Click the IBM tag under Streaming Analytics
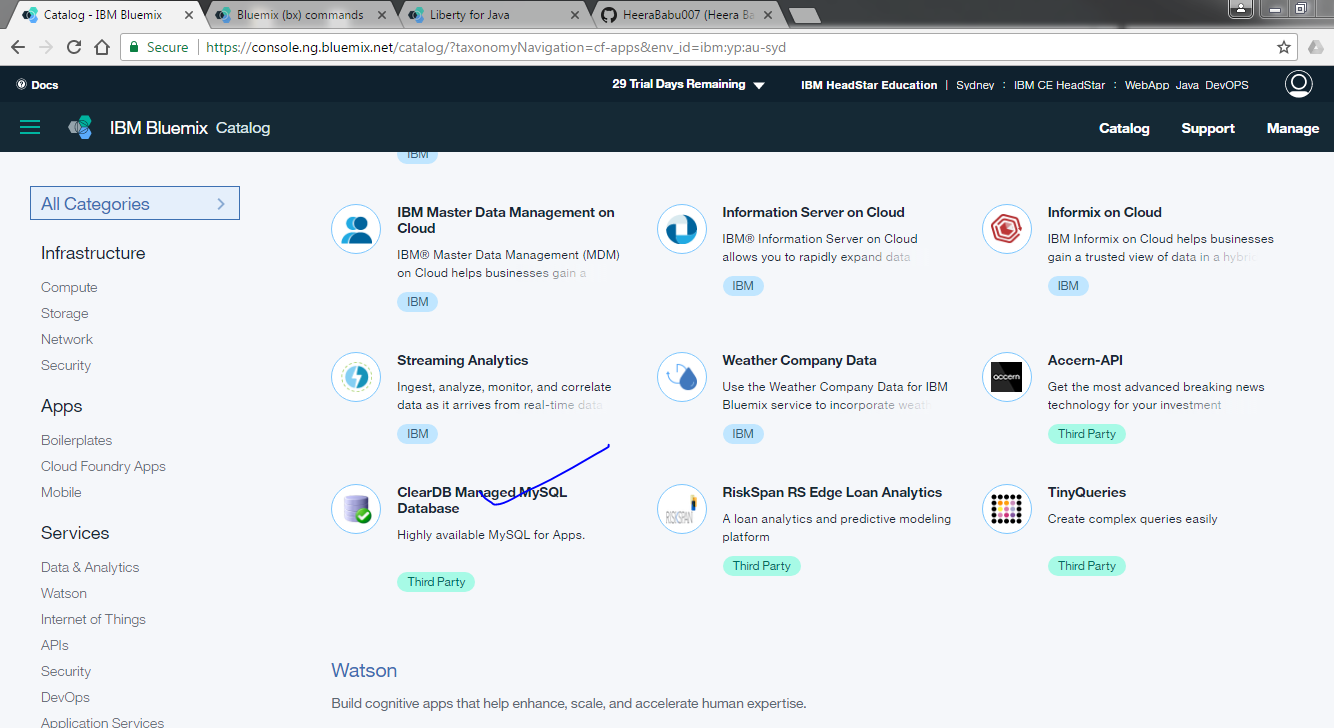 tap(418, 434)
